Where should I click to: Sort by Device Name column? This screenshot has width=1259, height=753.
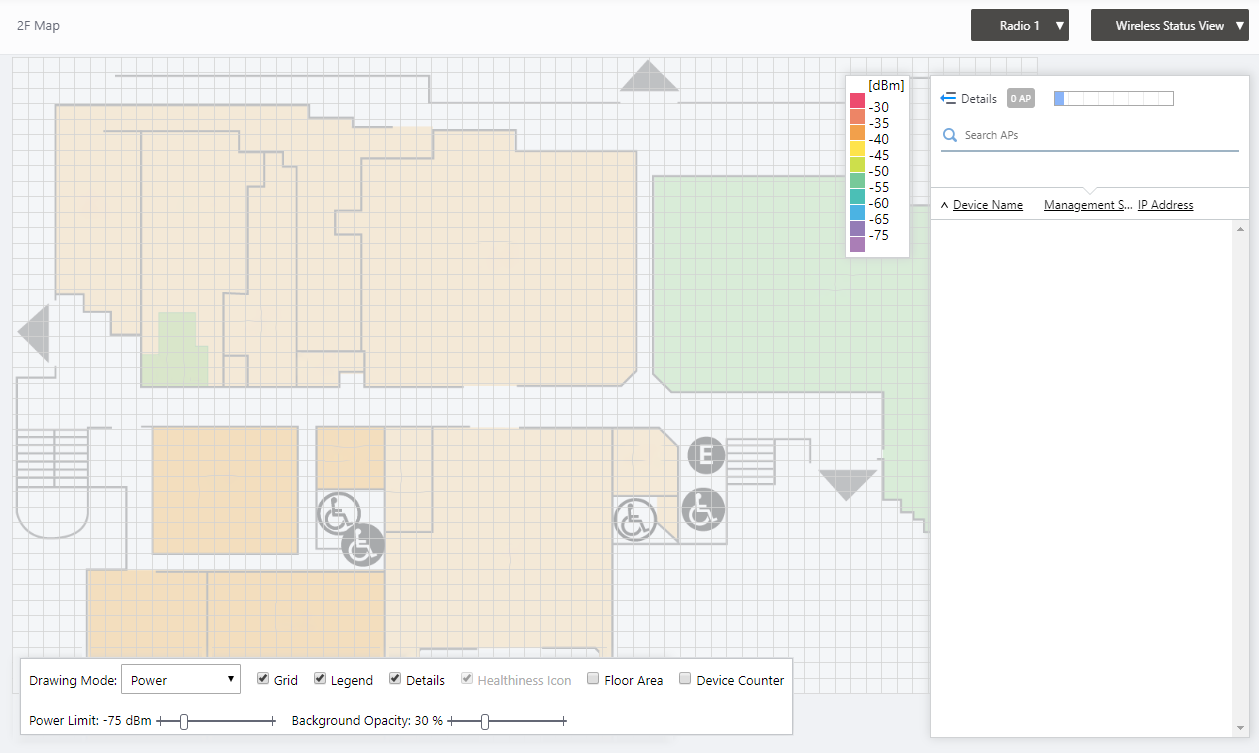tap(987, 205)
